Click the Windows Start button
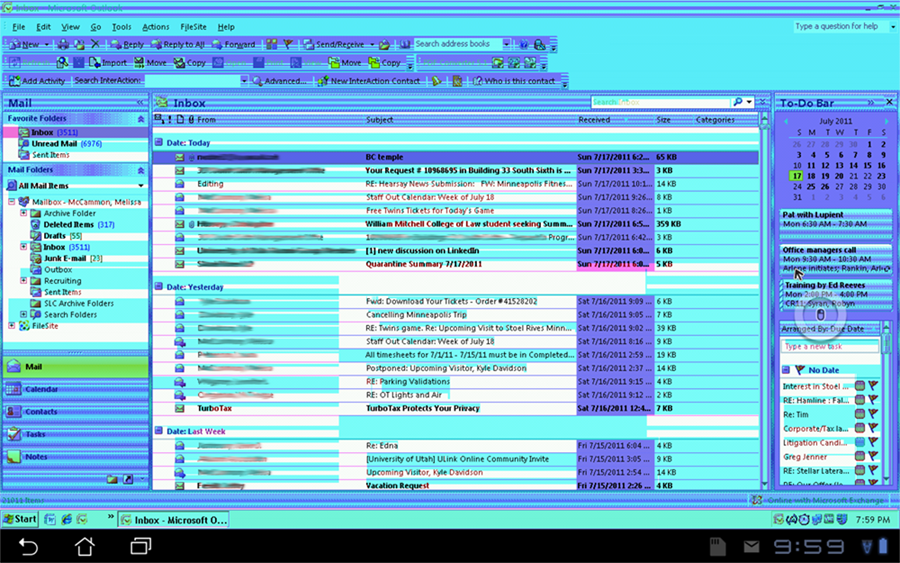The width and height of the screenshot is (900, 563). [20, 519]
